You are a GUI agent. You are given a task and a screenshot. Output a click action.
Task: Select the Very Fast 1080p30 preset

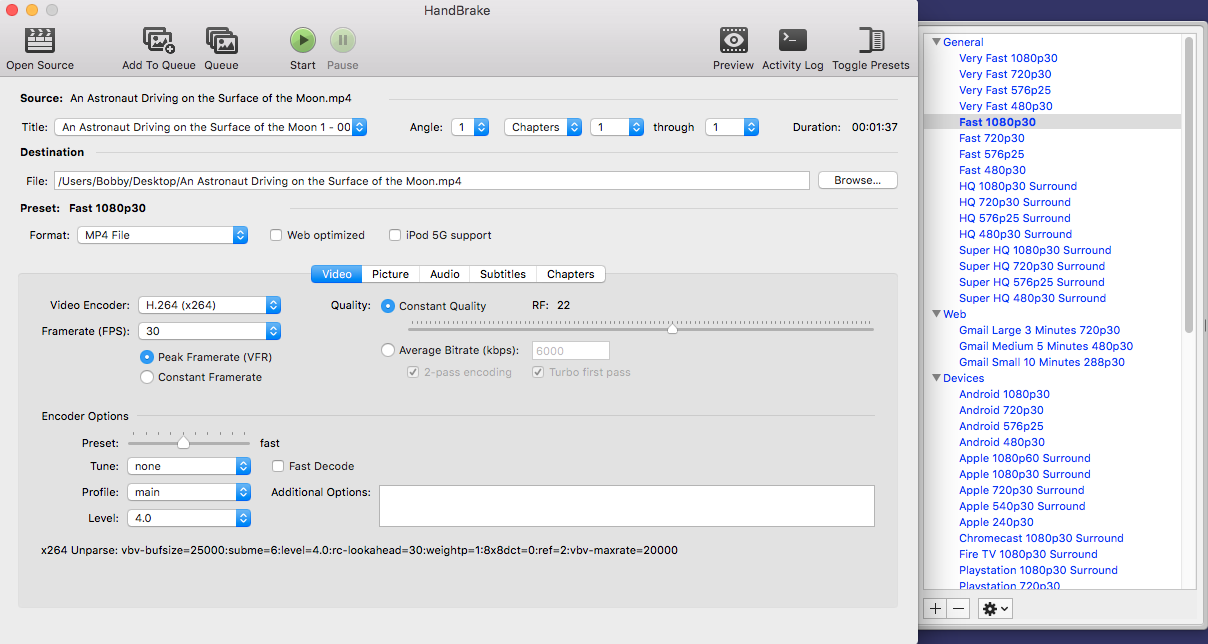(x=1008, y=58)
